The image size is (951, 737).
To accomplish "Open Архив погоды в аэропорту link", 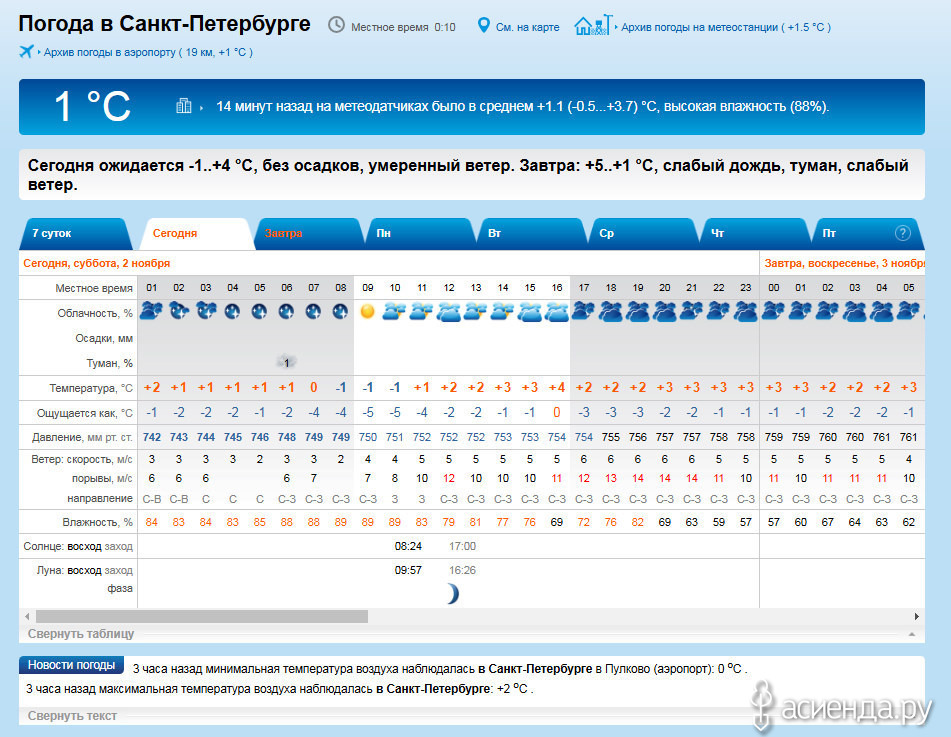I will point(148,52).
